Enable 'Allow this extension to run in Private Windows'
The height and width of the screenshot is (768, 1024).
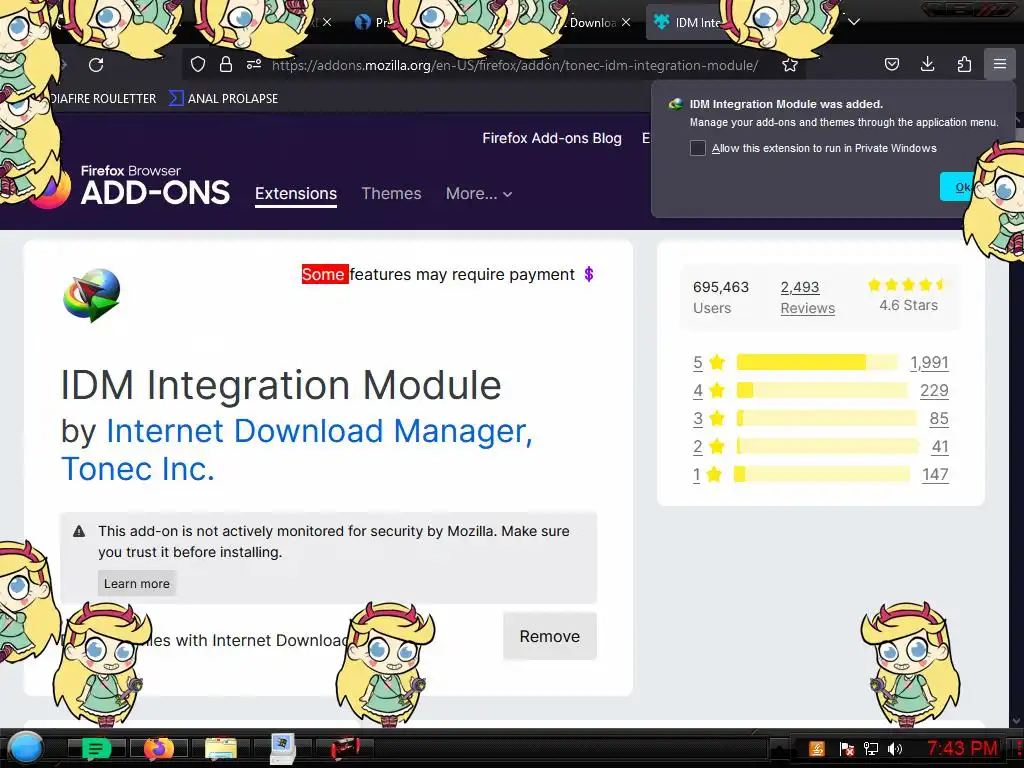pos(697,148)
